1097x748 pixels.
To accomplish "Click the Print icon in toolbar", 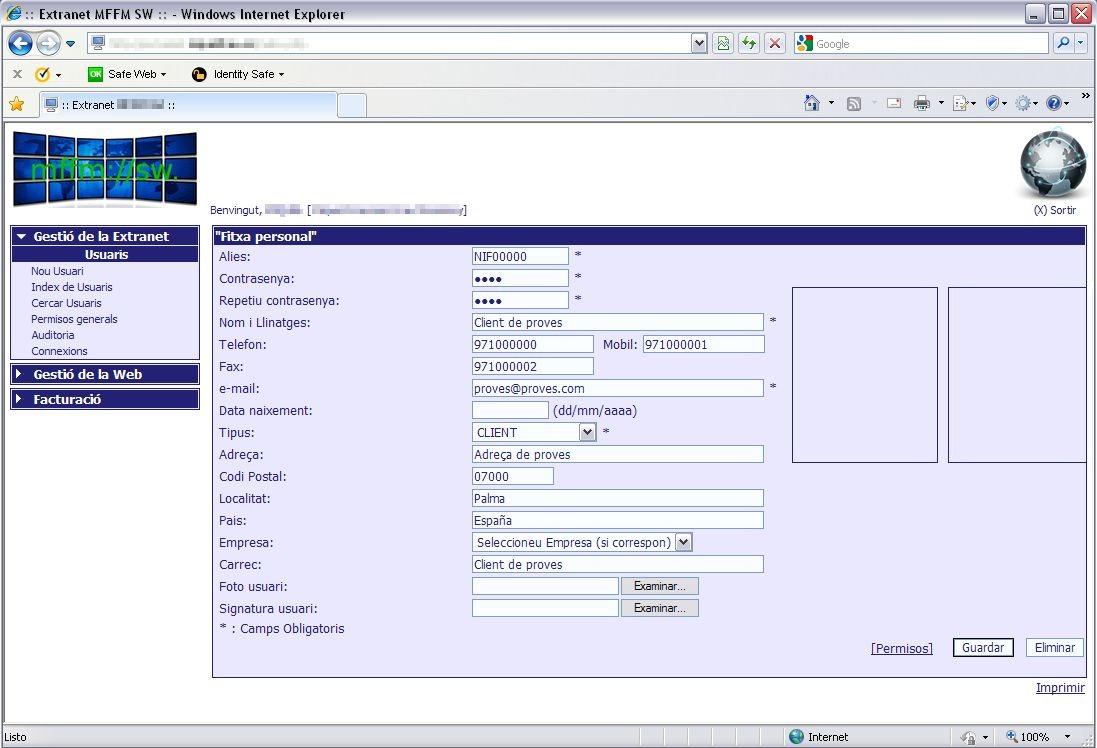I will tap(921, 103).
